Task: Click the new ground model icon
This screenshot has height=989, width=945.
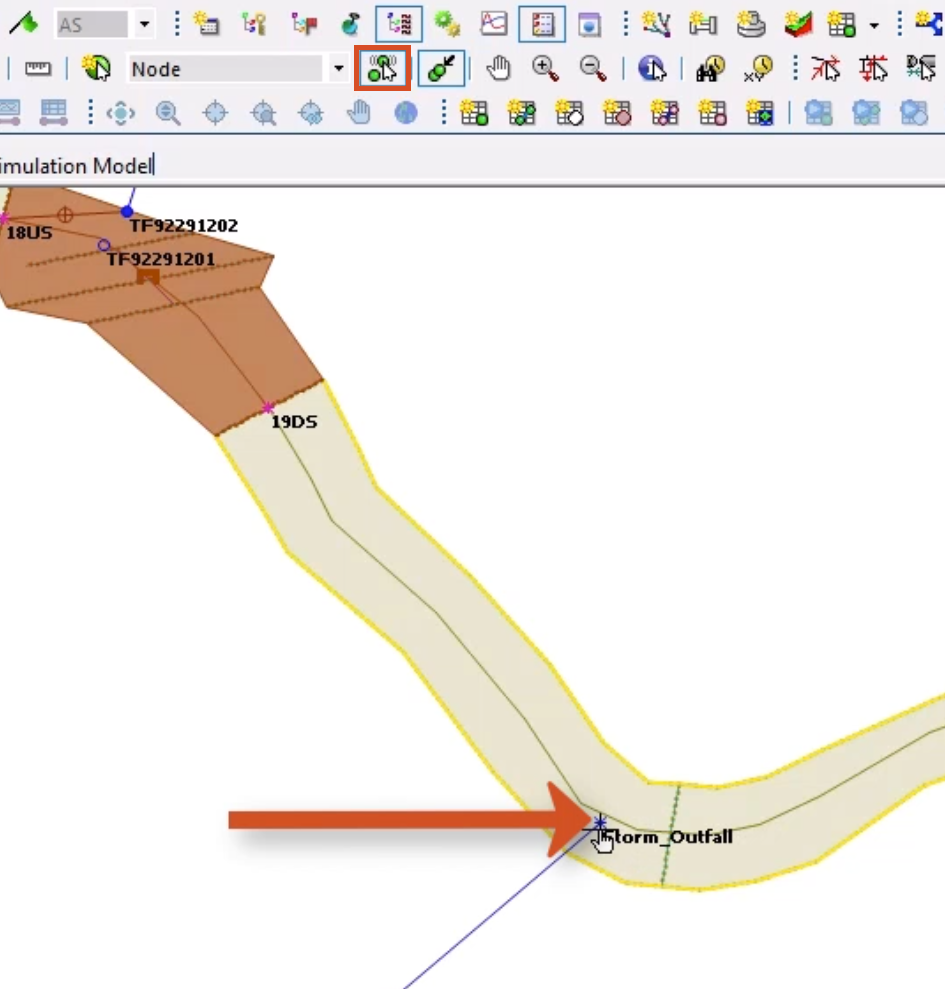Action: pyautogui.click(x=751, y=24)
